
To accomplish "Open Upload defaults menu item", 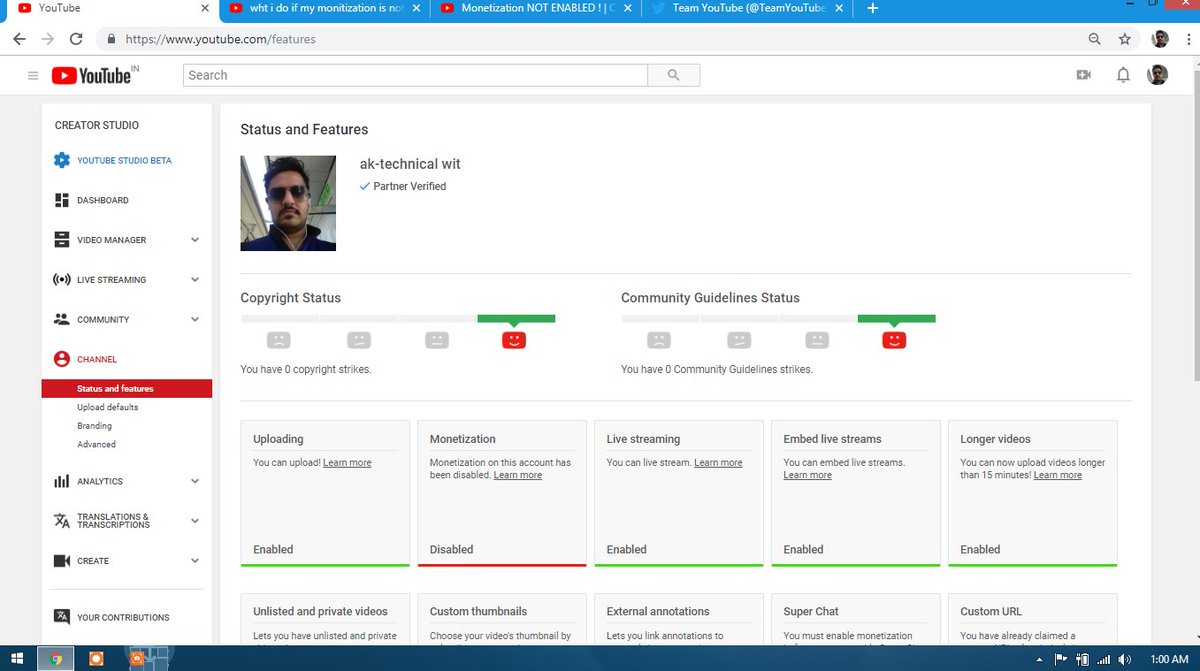I will pyautogui.click(x=108, y=407).
